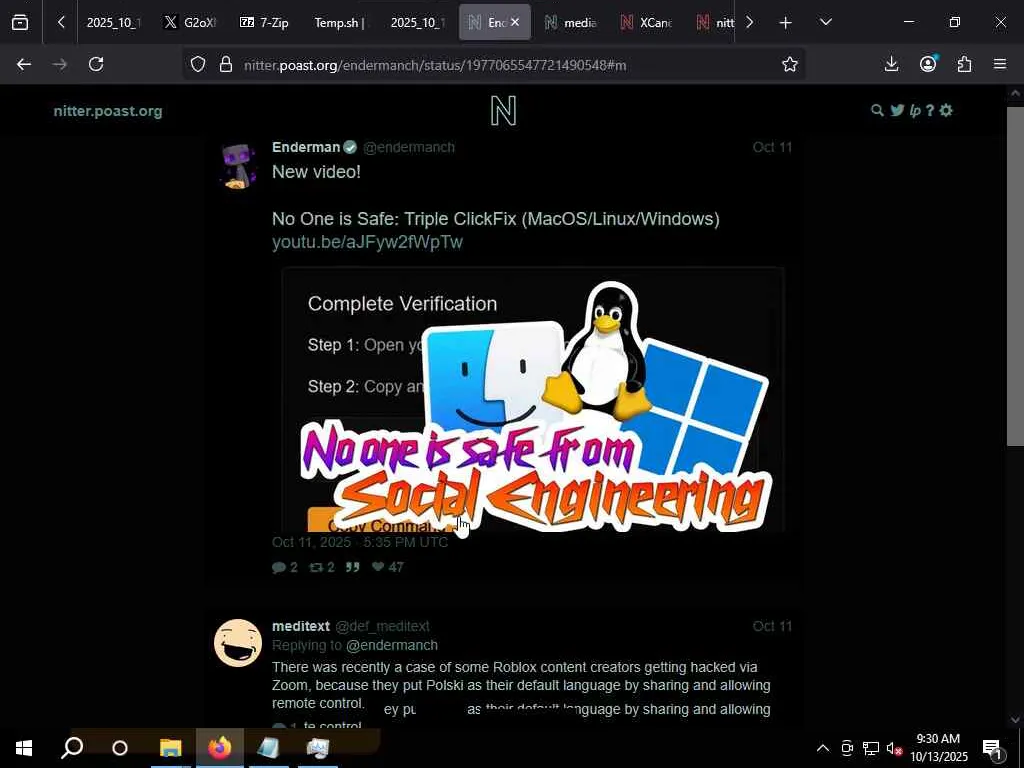Open the Firefox downloads panel
This screenshot has width=1024, height=768.
click(x=891, y=64)
